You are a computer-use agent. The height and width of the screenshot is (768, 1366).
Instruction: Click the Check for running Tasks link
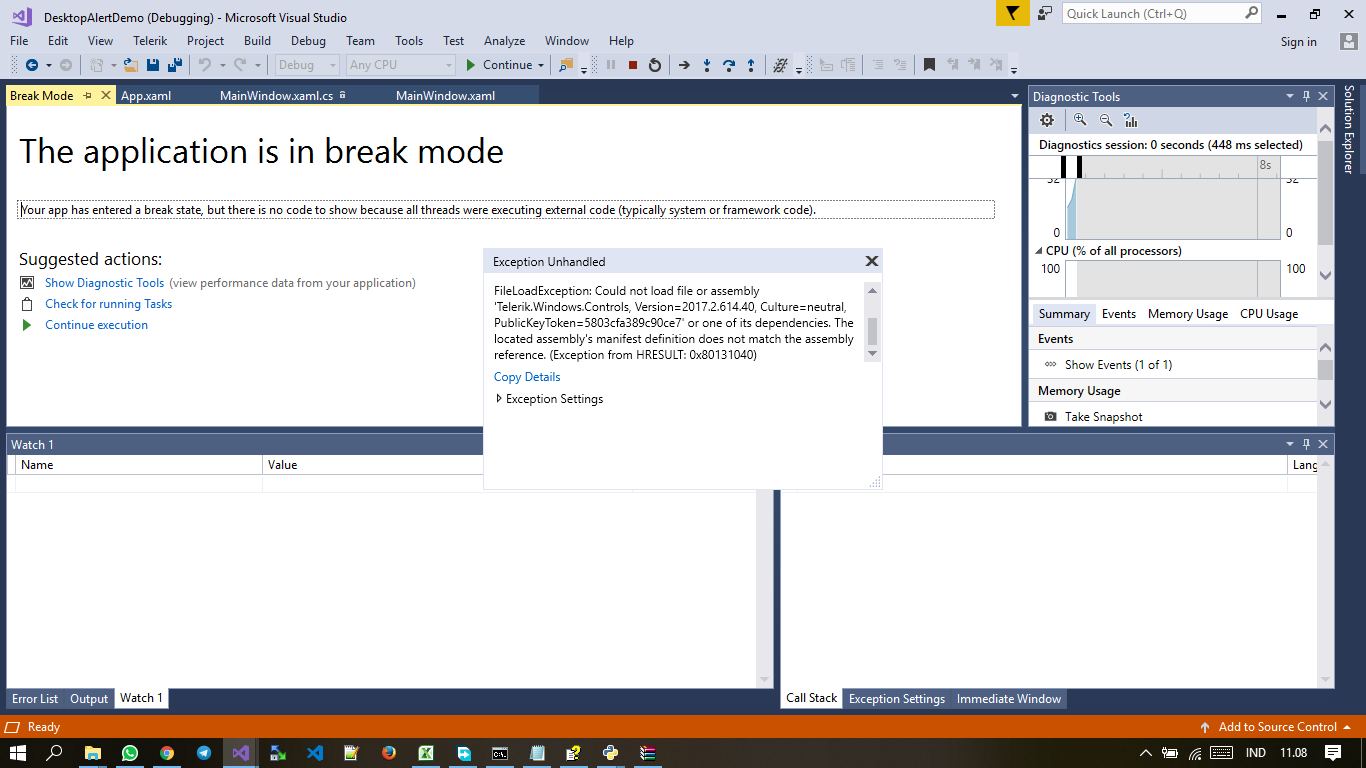pyautogui.click(x=108, y=304)
